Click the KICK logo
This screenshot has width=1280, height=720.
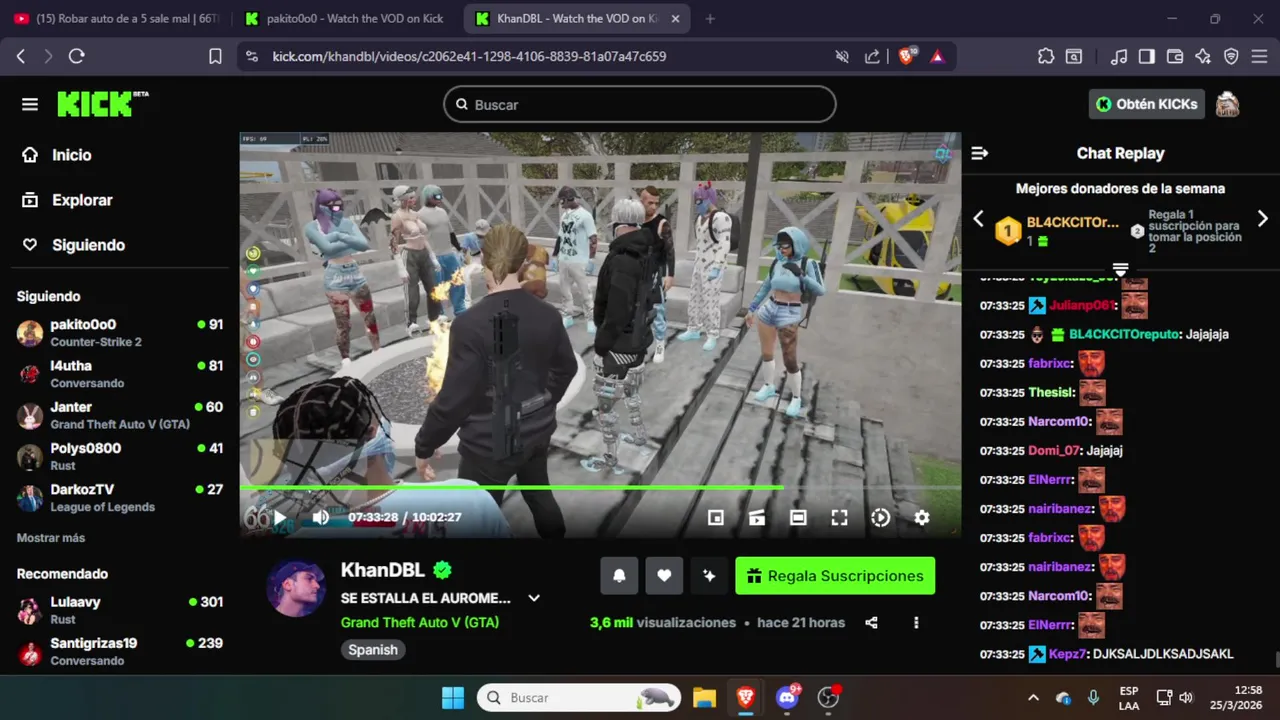point(101,104)
